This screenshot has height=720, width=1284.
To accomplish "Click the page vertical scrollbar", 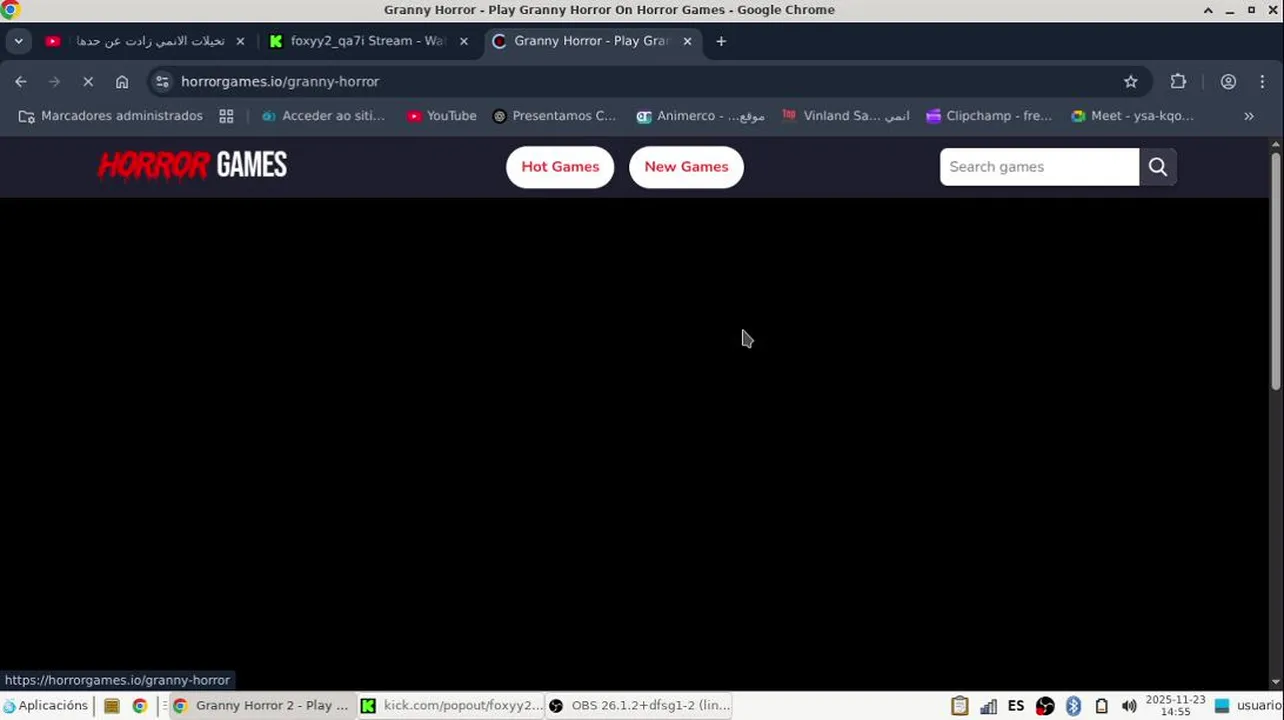I will (x=1276, y=270).
